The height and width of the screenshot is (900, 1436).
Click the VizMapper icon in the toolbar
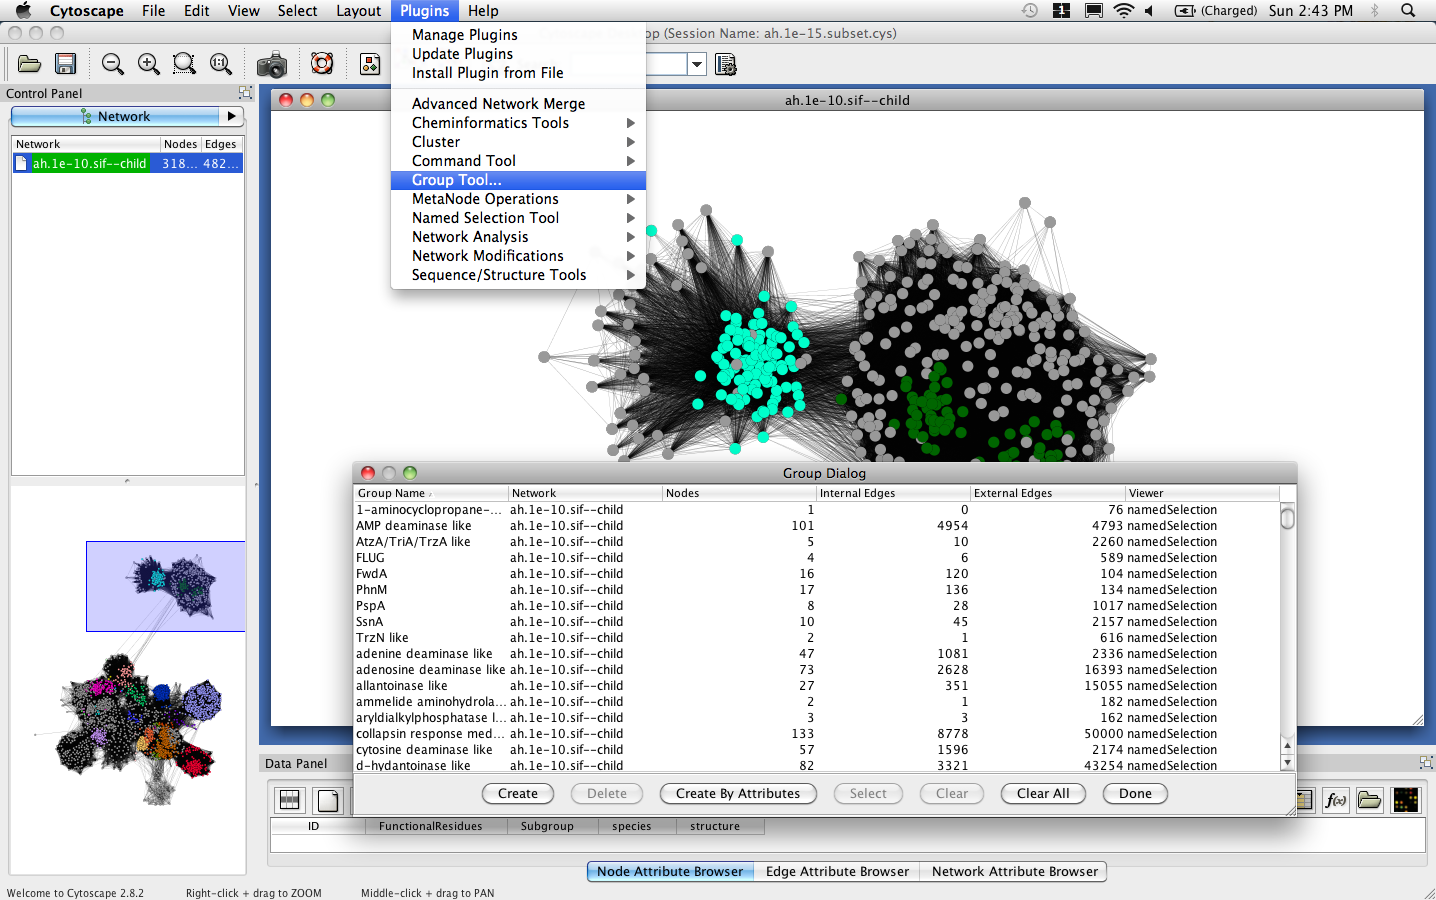point(370,65)
